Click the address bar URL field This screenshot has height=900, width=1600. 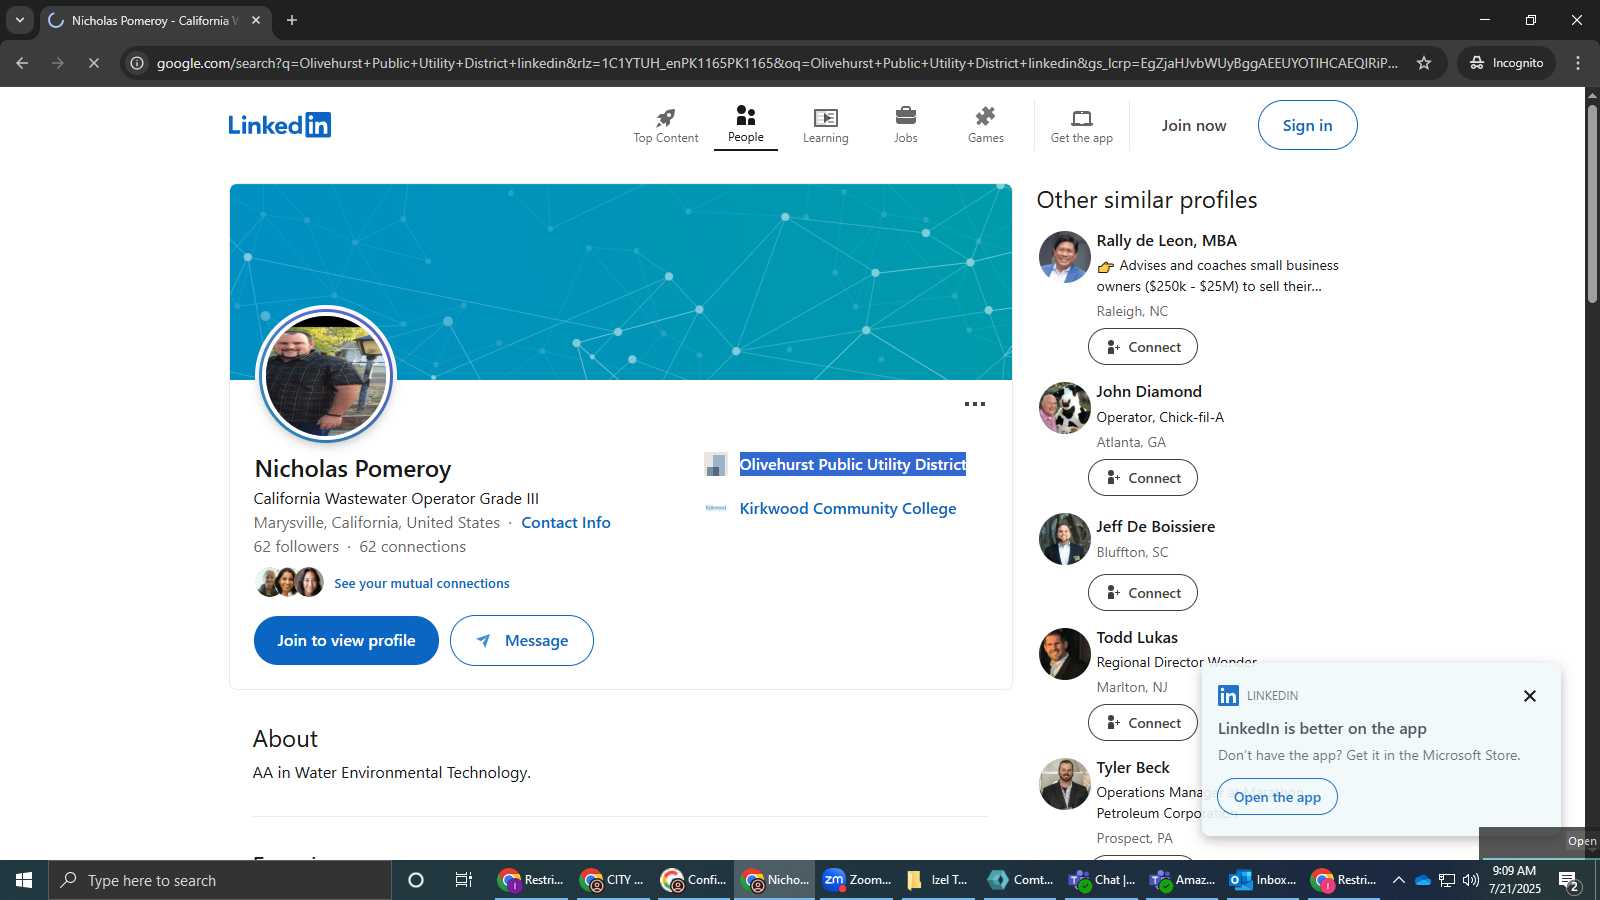coord(777,63)
